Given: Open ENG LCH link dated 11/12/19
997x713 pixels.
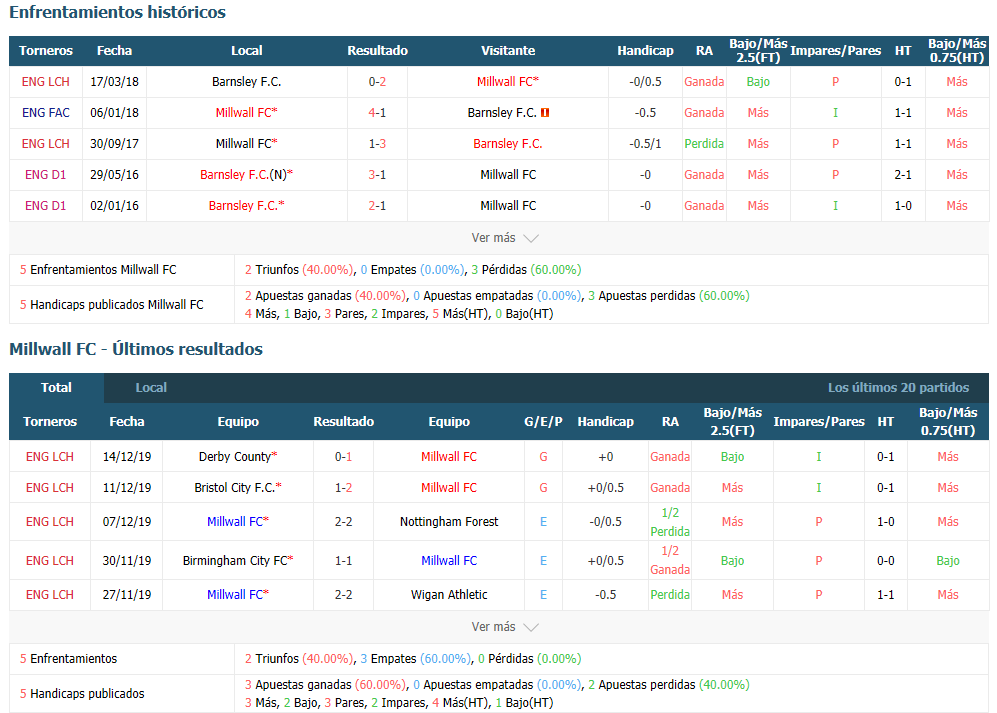Looking at the screenshot, I should [50, 488].
